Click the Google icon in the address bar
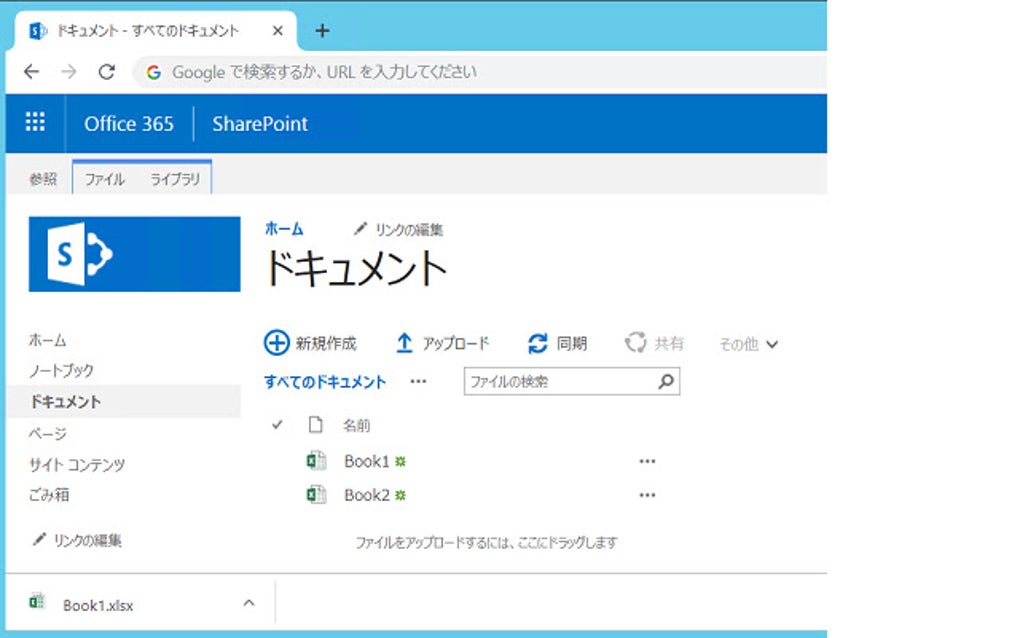The height and width of the screenshot is (638, 1020). [153, 71]
